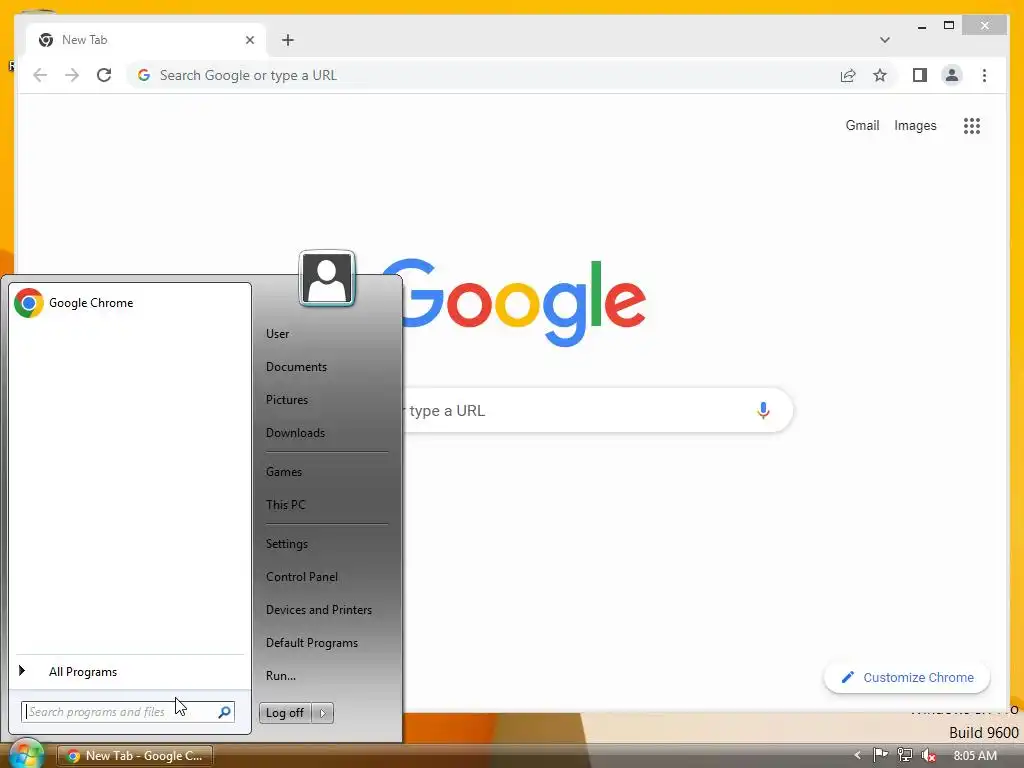Open Control Panel from Start menu
The height and width of the screenshot is (768, 1024).
click(302, 577)
